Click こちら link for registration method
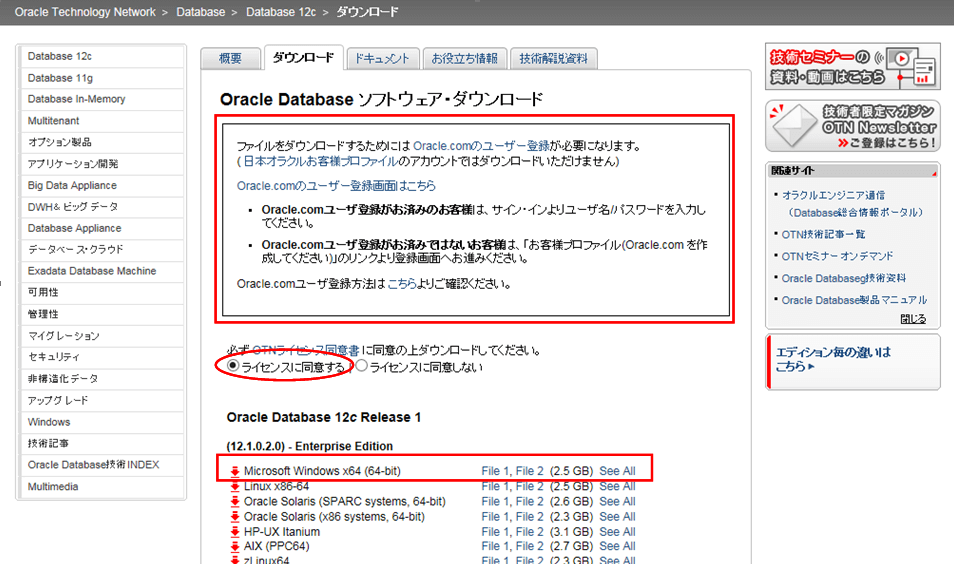Image resolution: width=954 pixels, height=564 pixels. tap(402, 284)
